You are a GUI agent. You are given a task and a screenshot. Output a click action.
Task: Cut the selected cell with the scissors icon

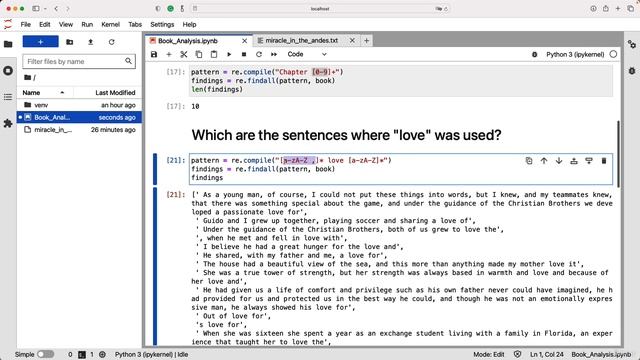[x=184, y=54]
